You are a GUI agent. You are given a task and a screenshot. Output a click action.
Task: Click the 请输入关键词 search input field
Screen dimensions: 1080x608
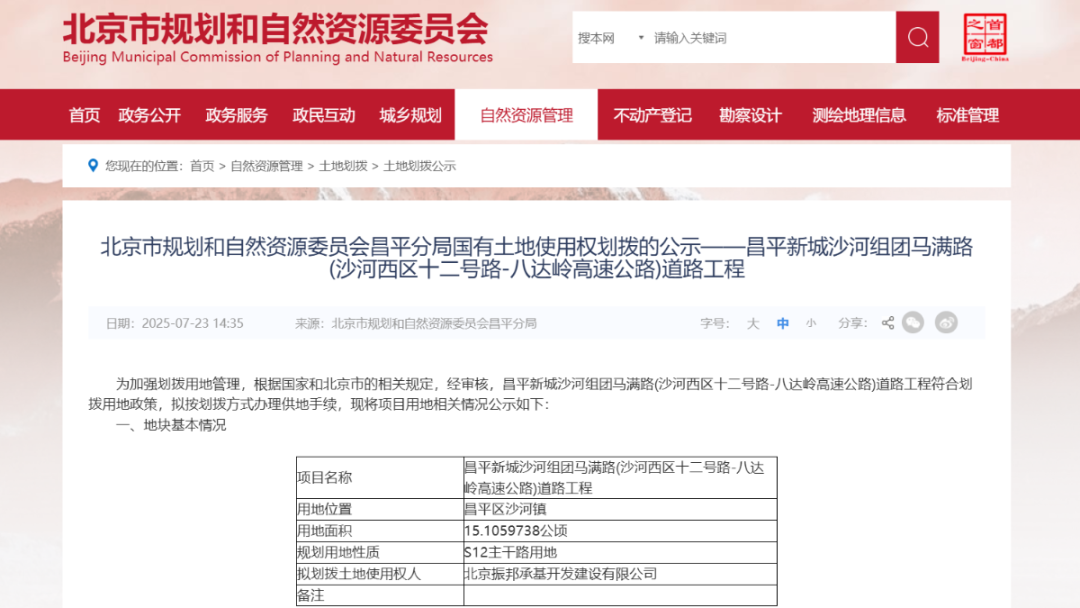(770, 38)
